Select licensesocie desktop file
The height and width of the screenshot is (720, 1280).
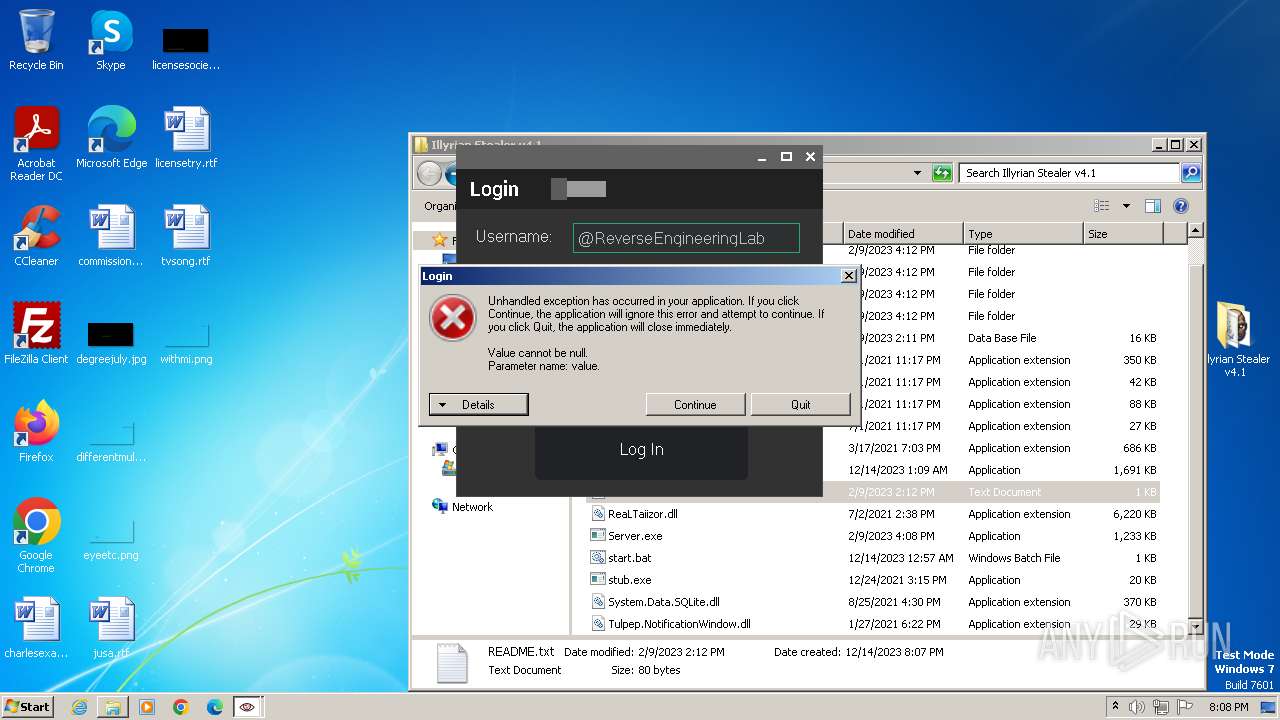click(x=186, y=50)
